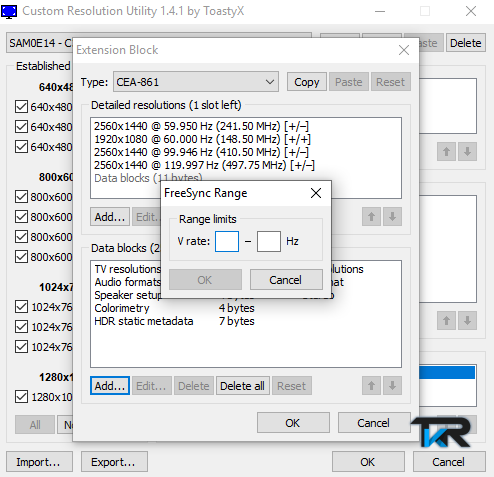Click the maximum V rate field
The image size is (494, 477).
269,241
